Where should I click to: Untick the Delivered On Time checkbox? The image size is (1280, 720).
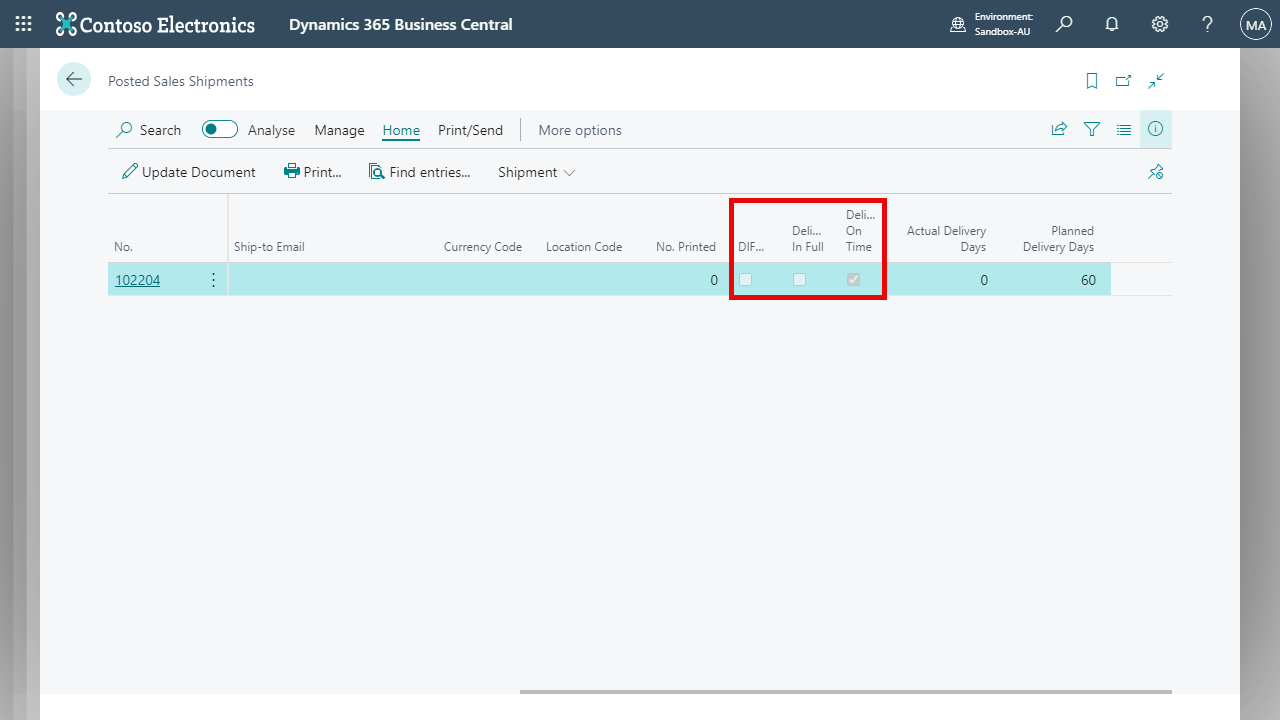(x=853, y=280)
